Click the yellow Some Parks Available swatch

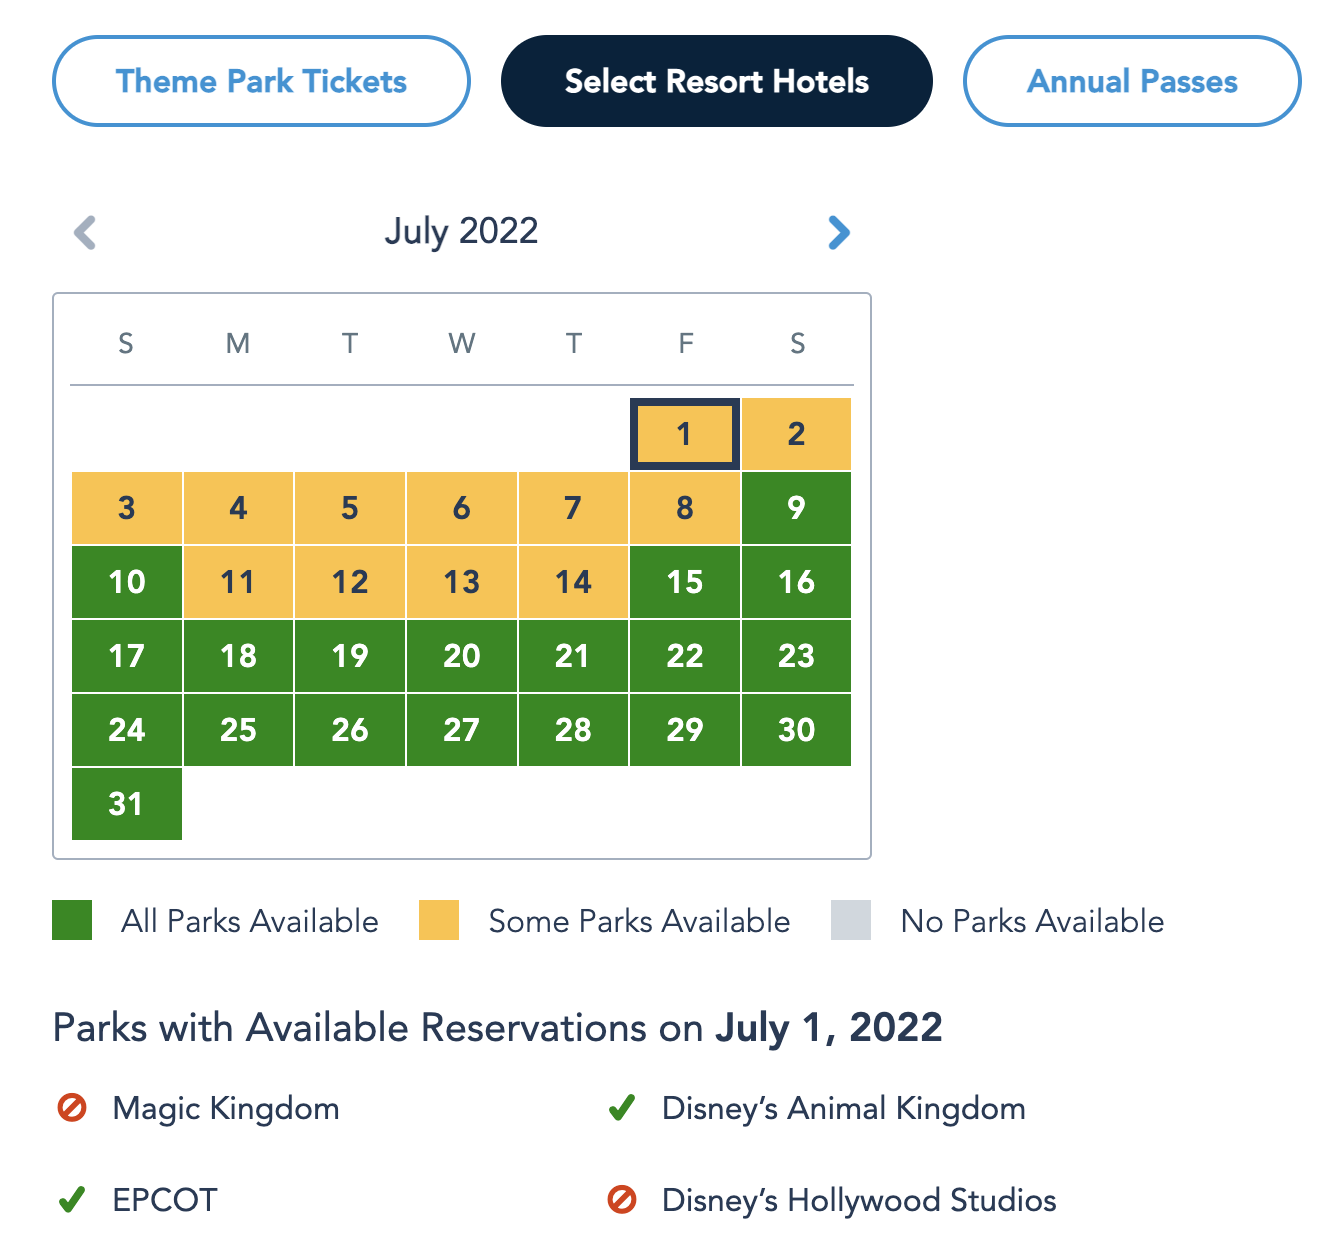pos(439,920)
